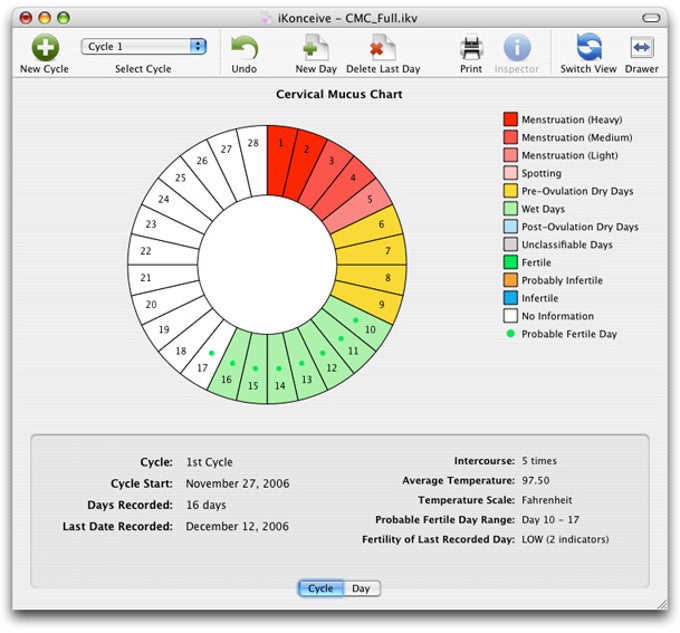The width and height of the screenshot is (680, 633).
Task: Click the December 12, 2006 date text
Action: coord(237,526)
